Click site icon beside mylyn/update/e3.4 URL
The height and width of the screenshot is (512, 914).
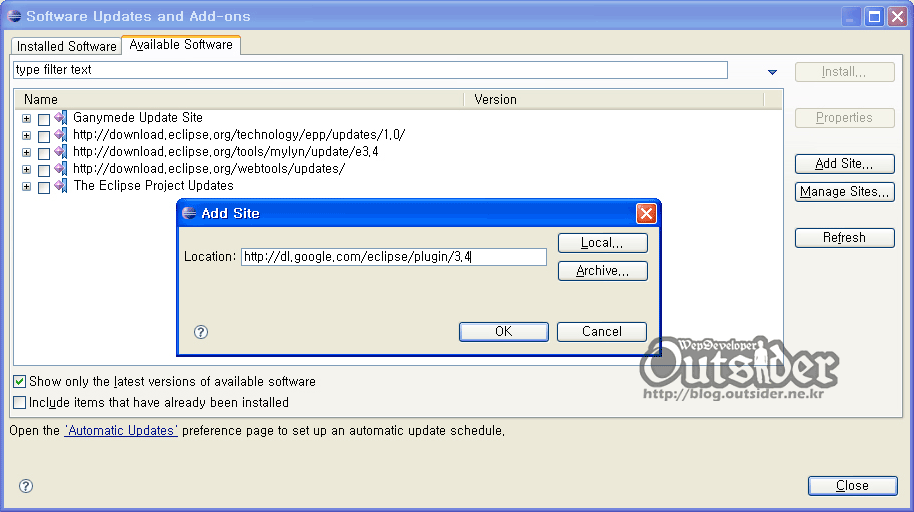click(x=61, y=152)
